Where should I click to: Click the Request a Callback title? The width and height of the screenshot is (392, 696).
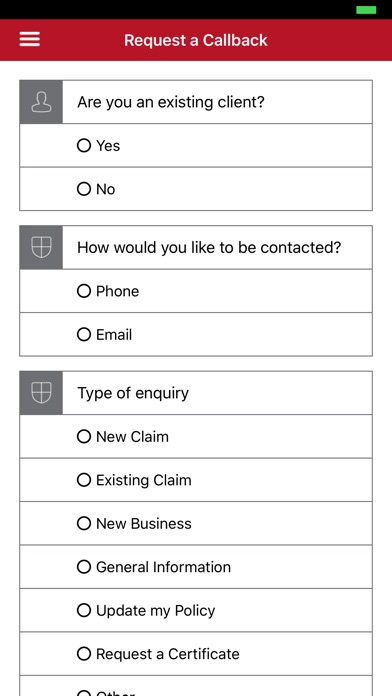[196, 40]
